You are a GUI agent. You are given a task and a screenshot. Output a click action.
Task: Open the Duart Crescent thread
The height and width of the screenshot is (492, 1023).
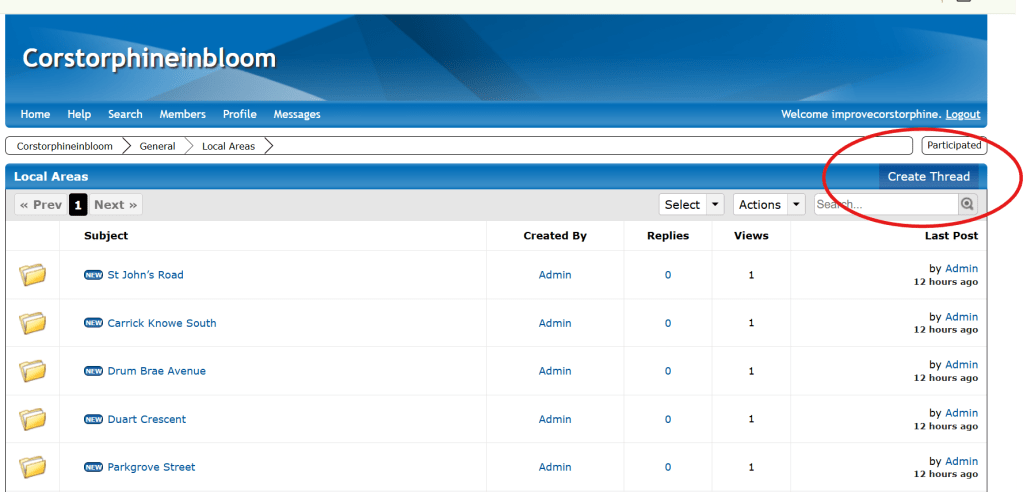click(147, 420)
